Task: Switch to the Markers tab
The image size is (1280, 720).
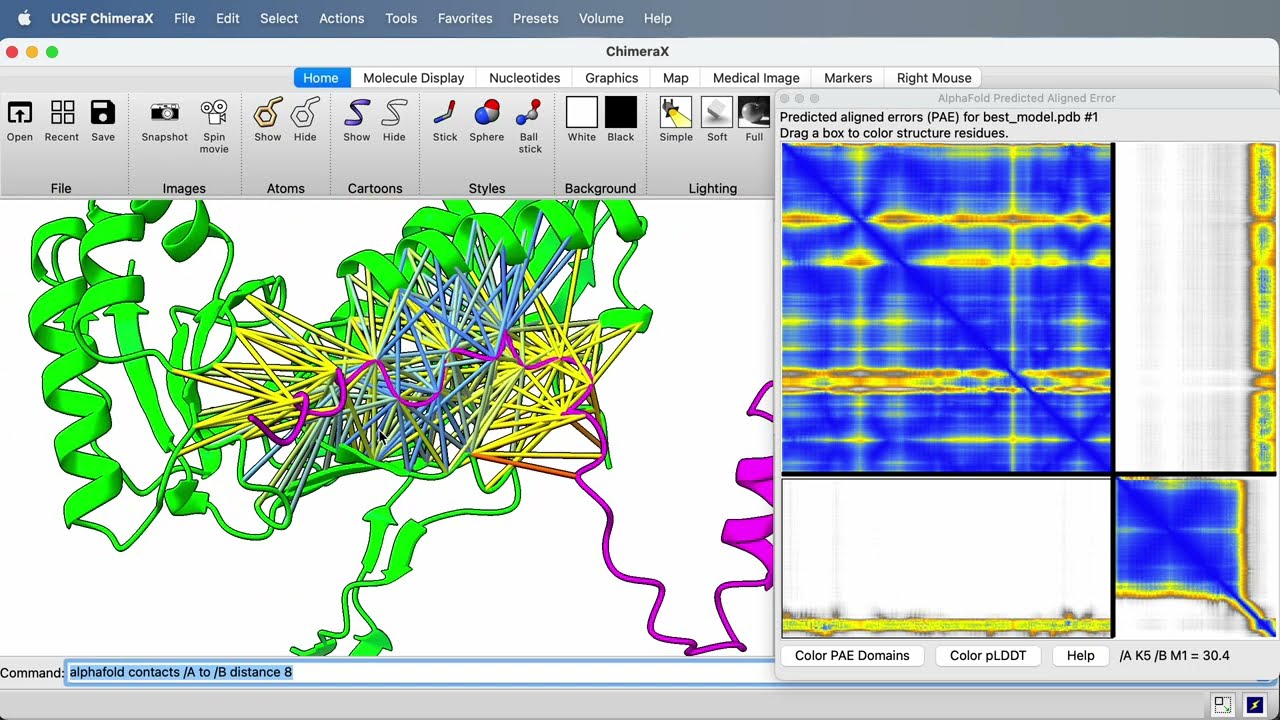Action: [848, 78]
